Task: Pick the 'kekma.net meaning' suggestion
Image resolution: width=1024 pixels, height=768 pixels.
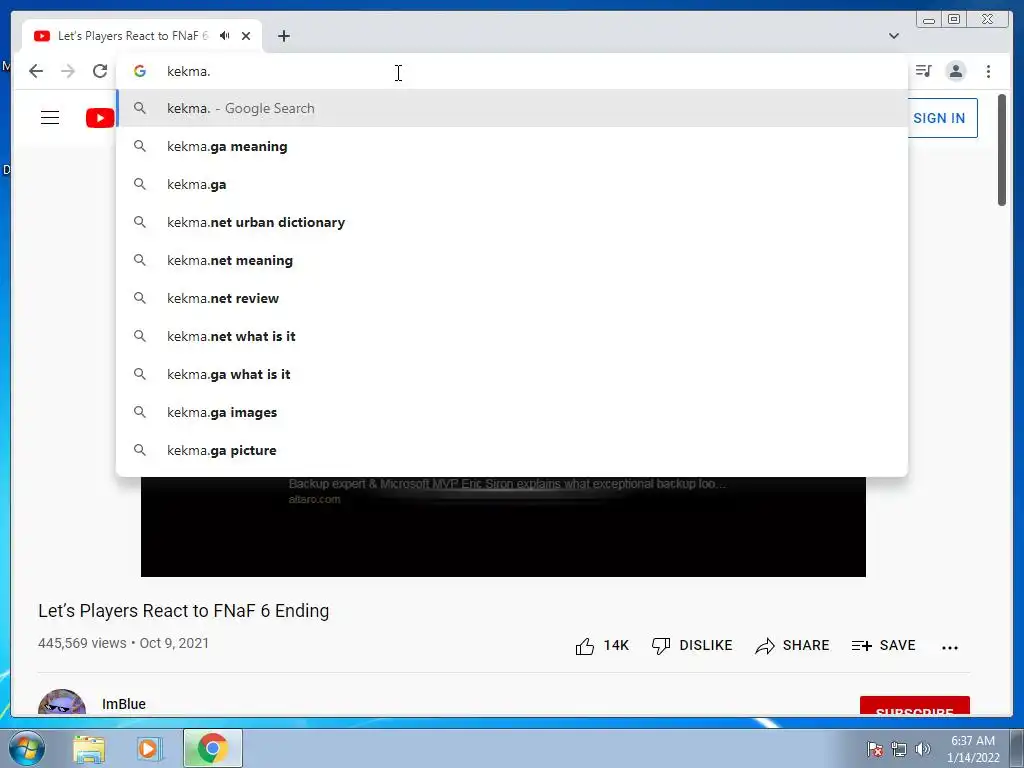Action: (512, 260)
